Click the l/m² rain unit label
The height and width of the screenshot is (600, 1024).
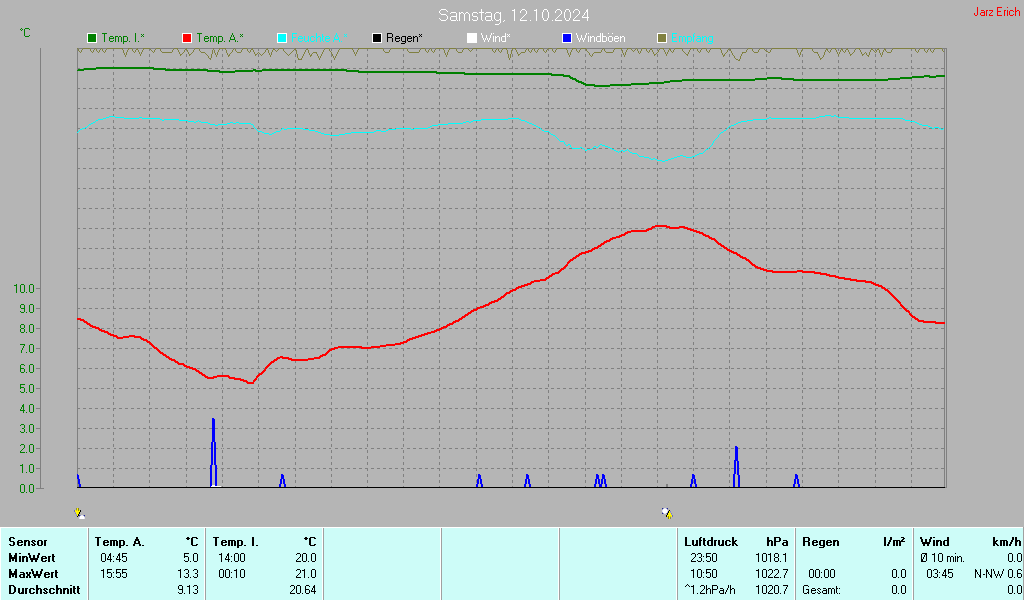pos(894,542)
